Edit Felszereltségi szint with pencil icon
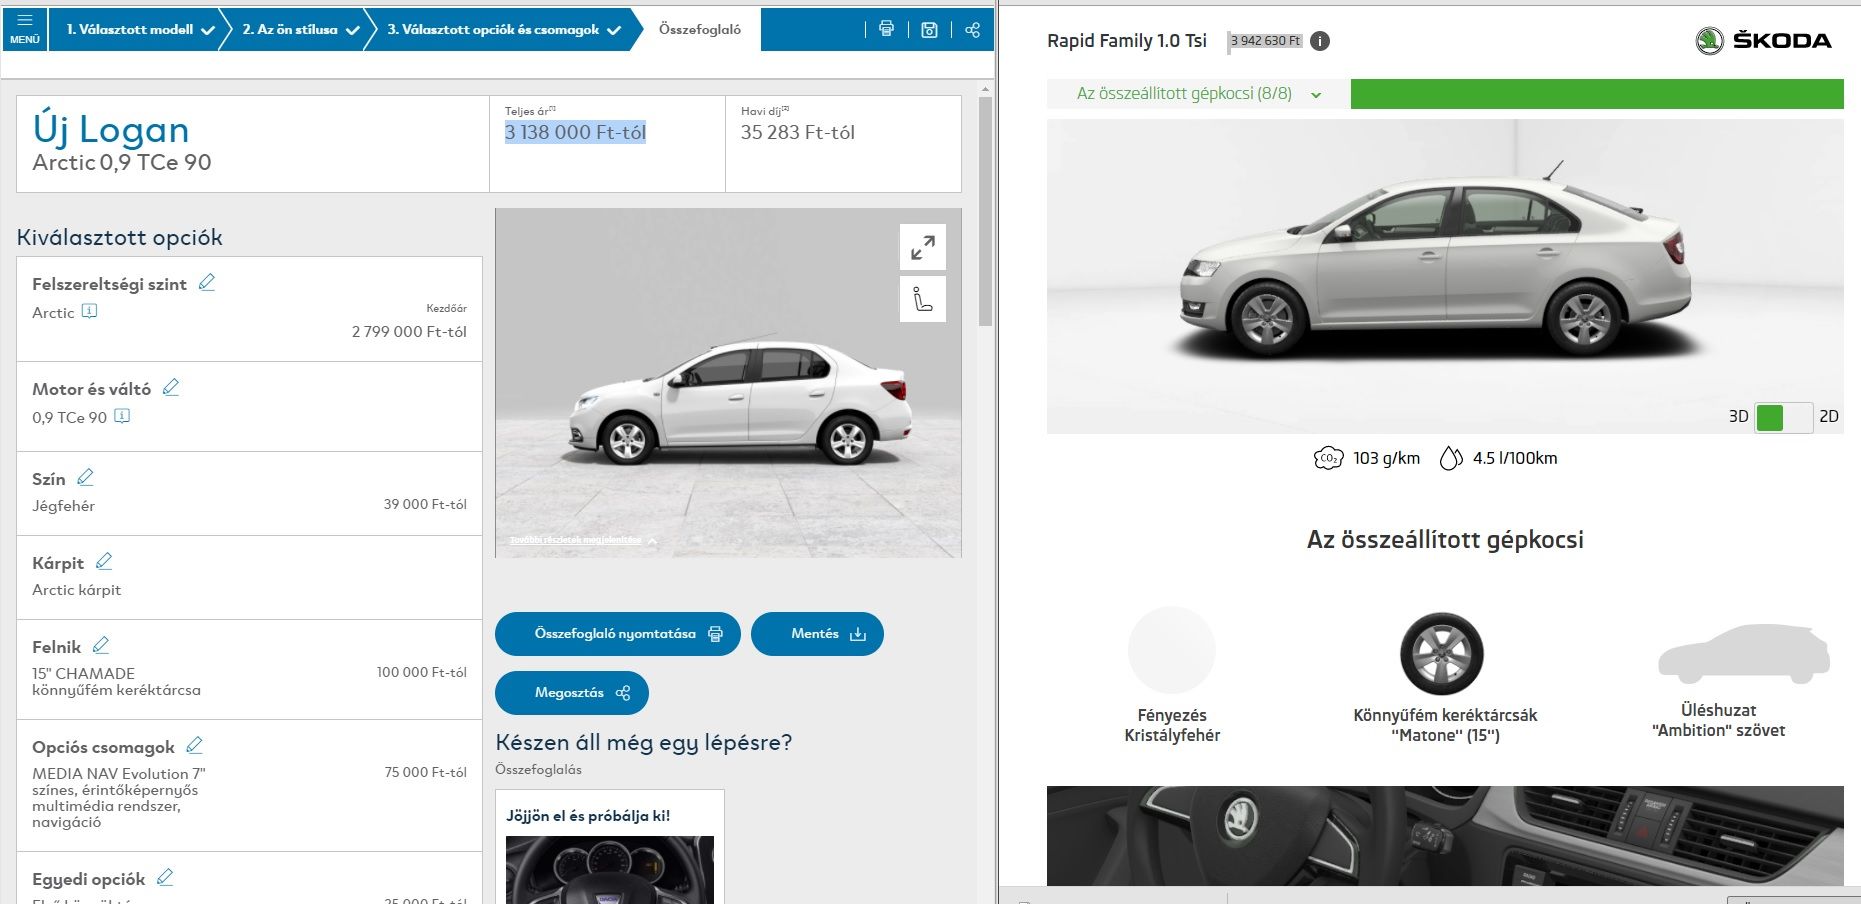The image size is (1861, 904). tap(207, 283)
